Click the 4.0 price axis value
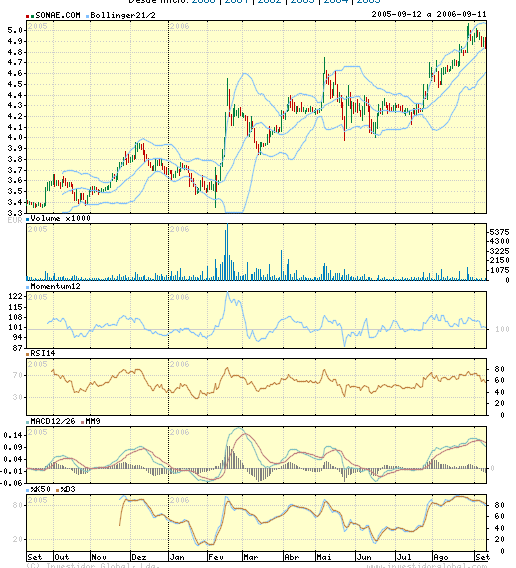The width and height of the screenshot is (516, 568). click(15, 137)
